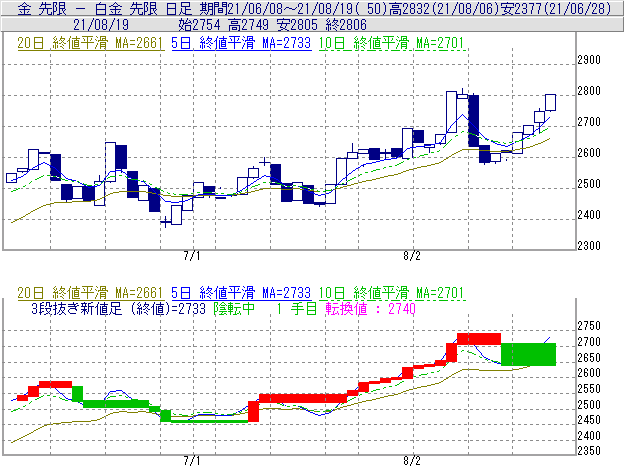Click the 3段抜き新値足 (終値)=2733 label
Viewport: 624px width, 475px height.
click(x=118, y=309)
